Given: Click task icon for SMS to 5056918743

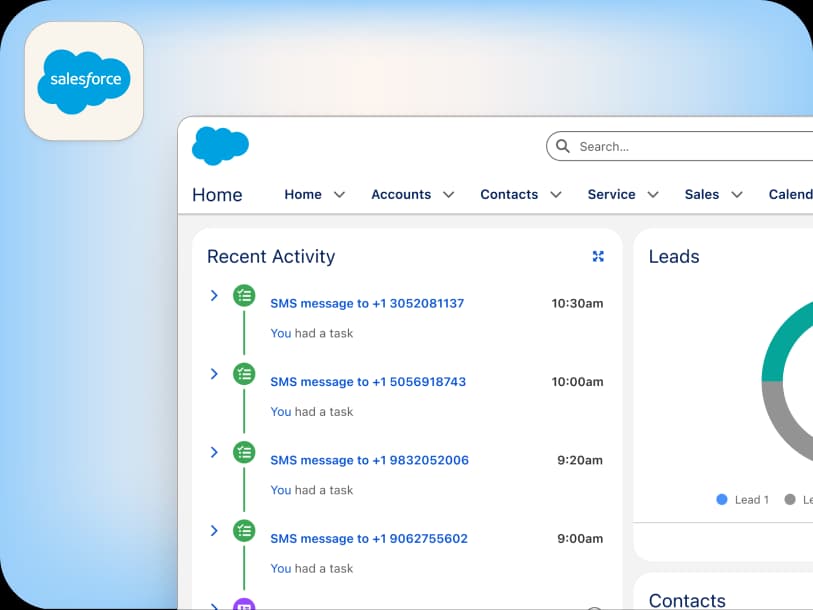Looking at the screenshot, I should tap(244, 374).
